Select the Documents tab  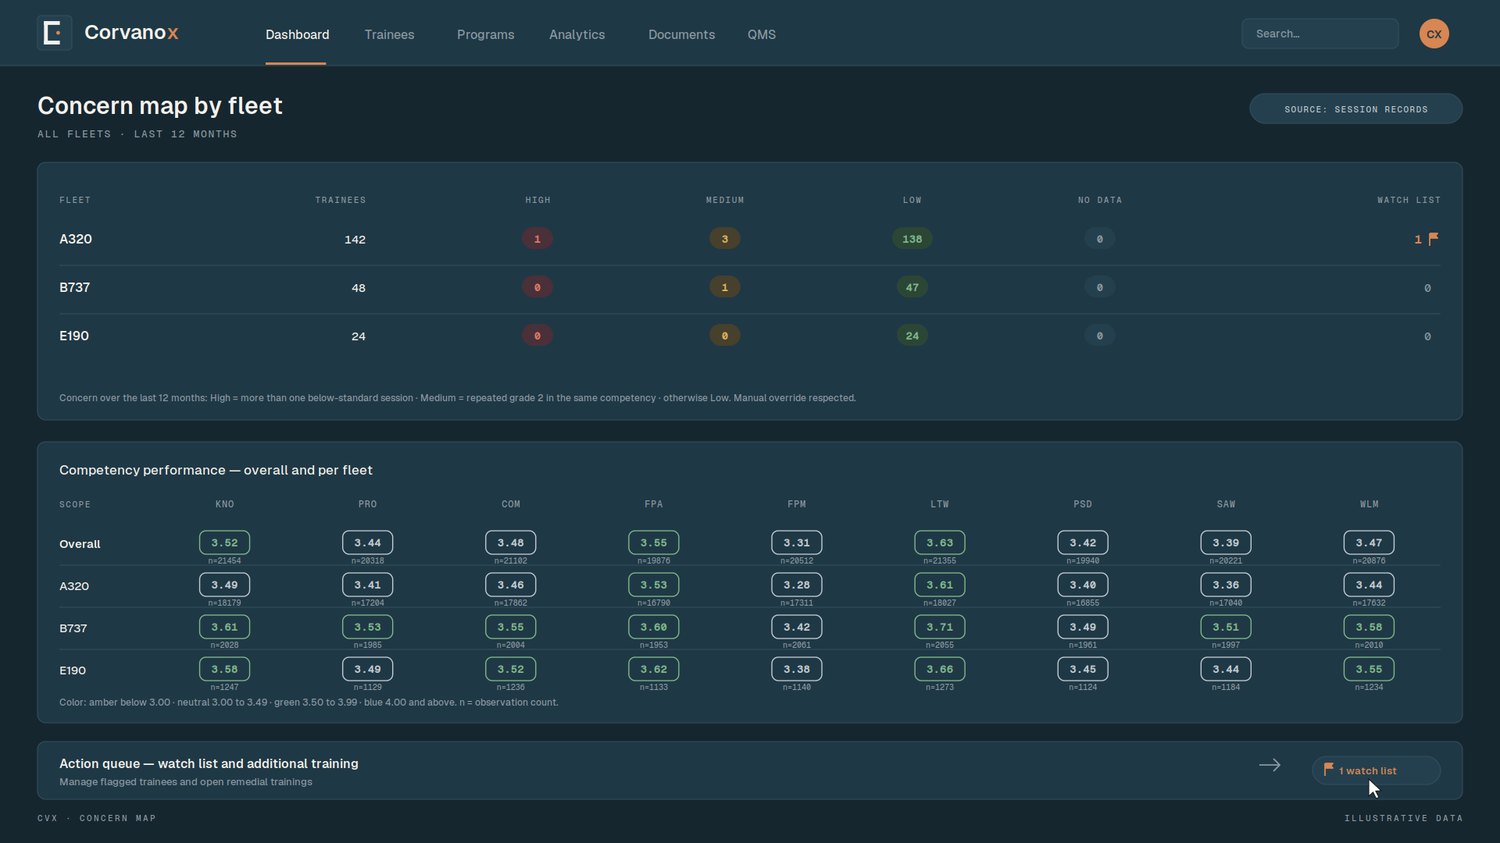coord(681,34)
